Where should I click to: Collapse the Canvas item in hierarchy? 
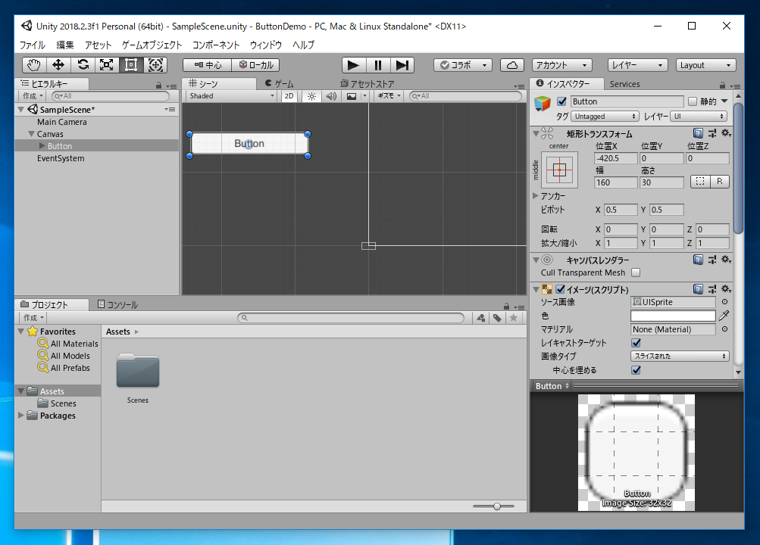(31, 134)
